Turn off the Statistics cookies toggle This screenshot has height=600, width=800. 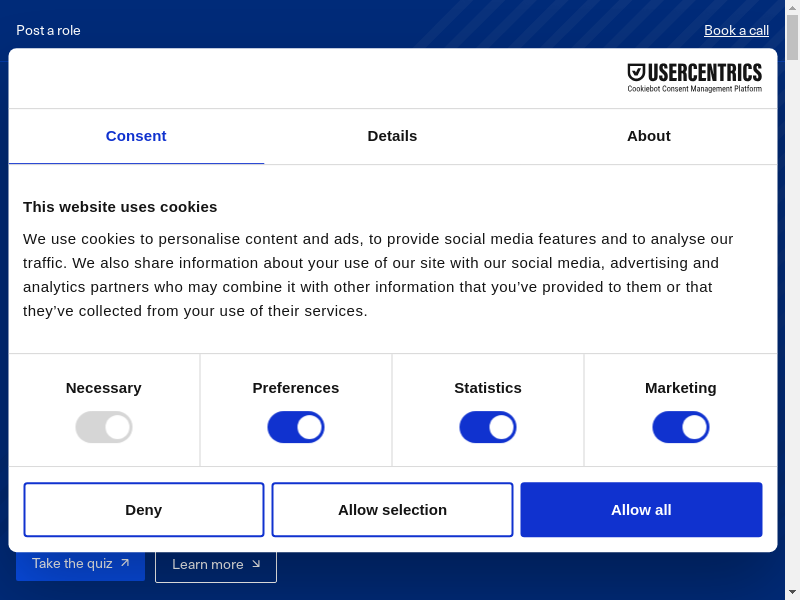[488, 427]
